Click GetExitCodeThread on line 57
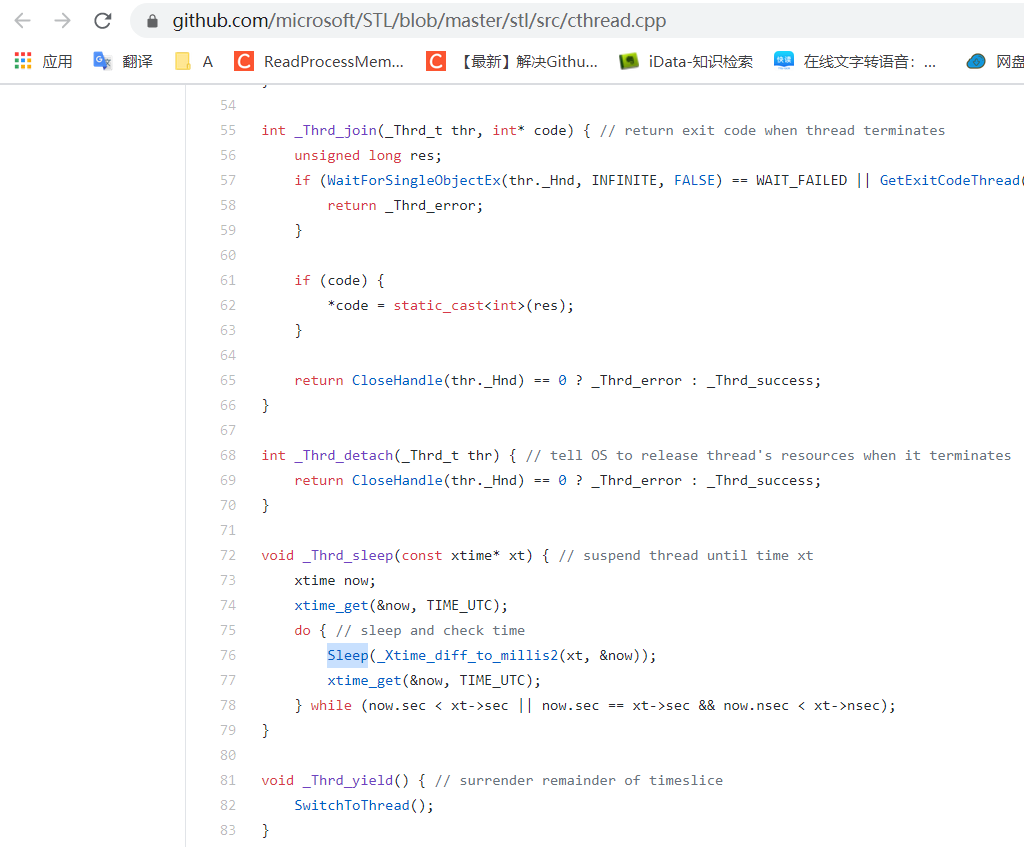1024x847 pixels. (950, 180)
